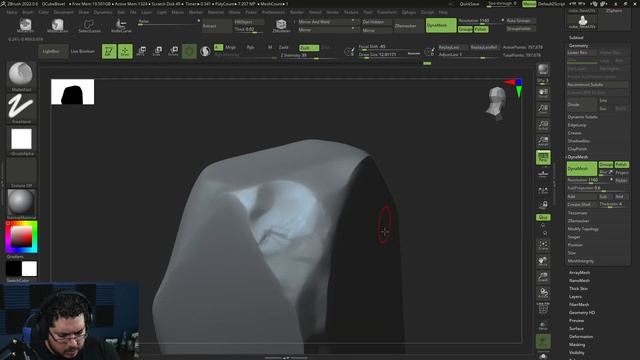Toggle the Mrgb channel button
Screen dimensions: 640x360
231,47
